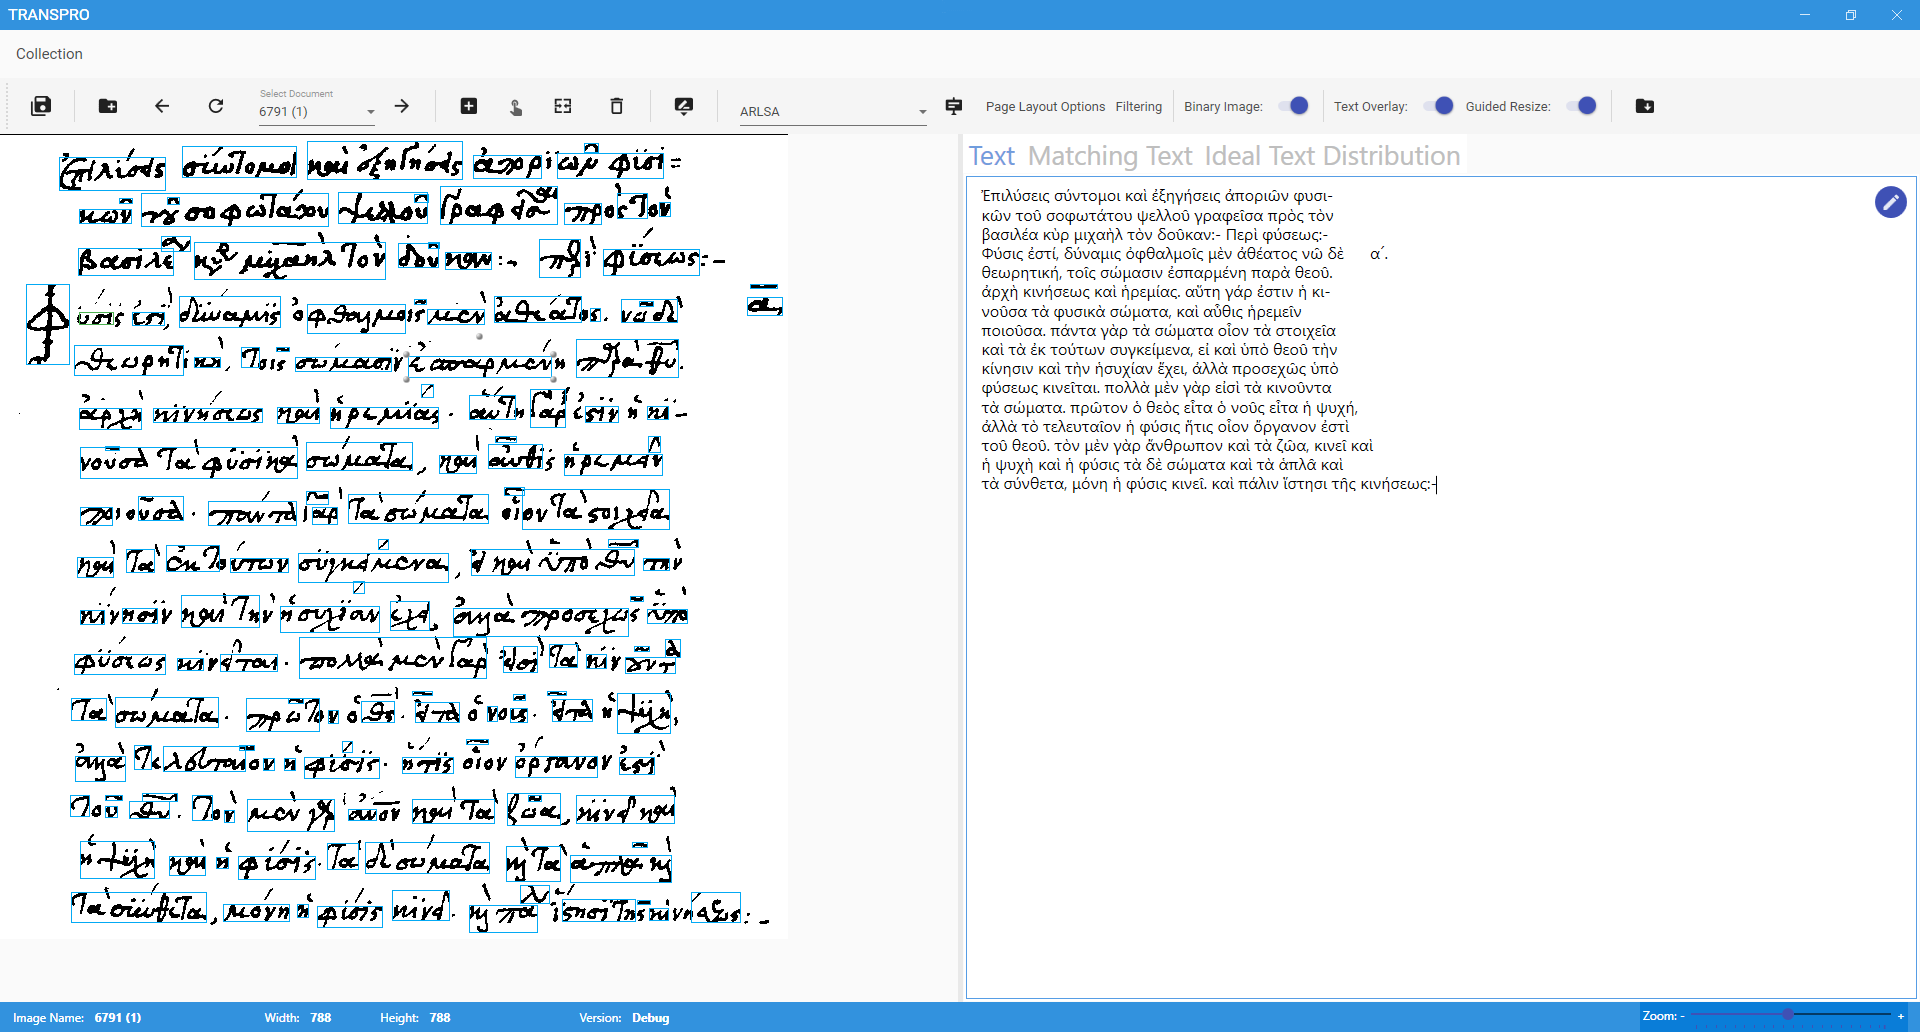Click the save document icon
Image resolution: width=1920 pixels, height=1032 pixels.
coord(41,106)
